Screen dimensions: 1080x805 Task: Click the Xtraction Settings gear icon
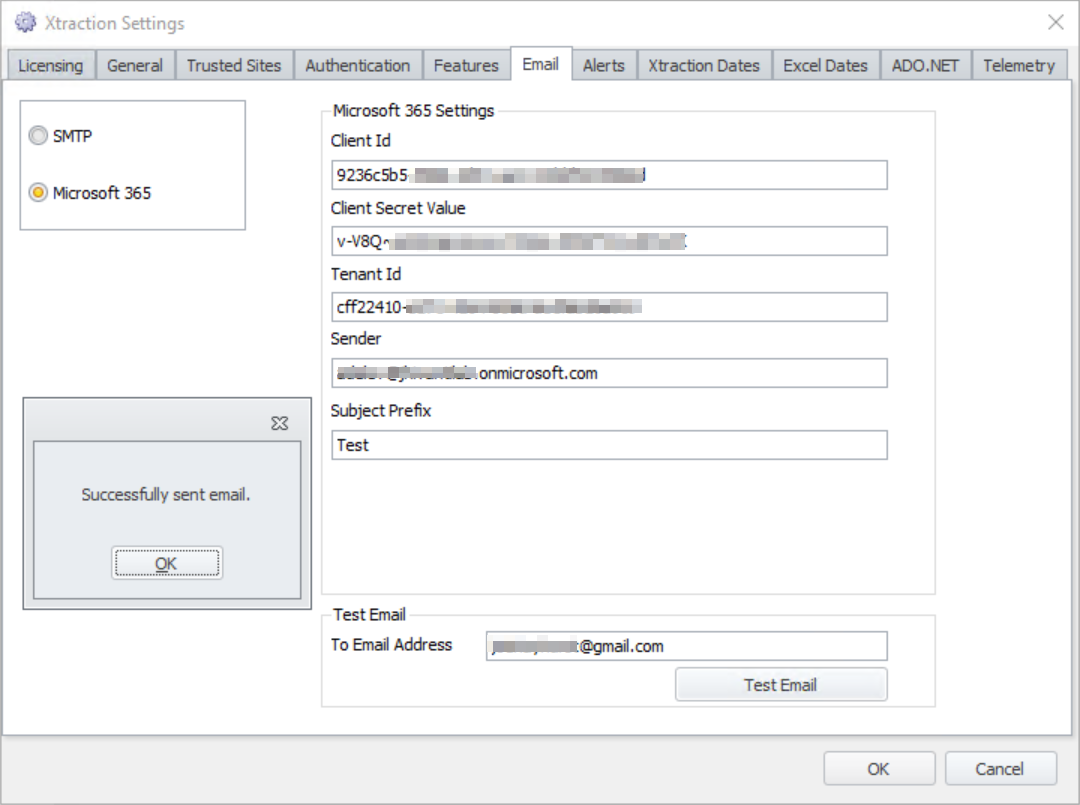(x=22, y=22)
